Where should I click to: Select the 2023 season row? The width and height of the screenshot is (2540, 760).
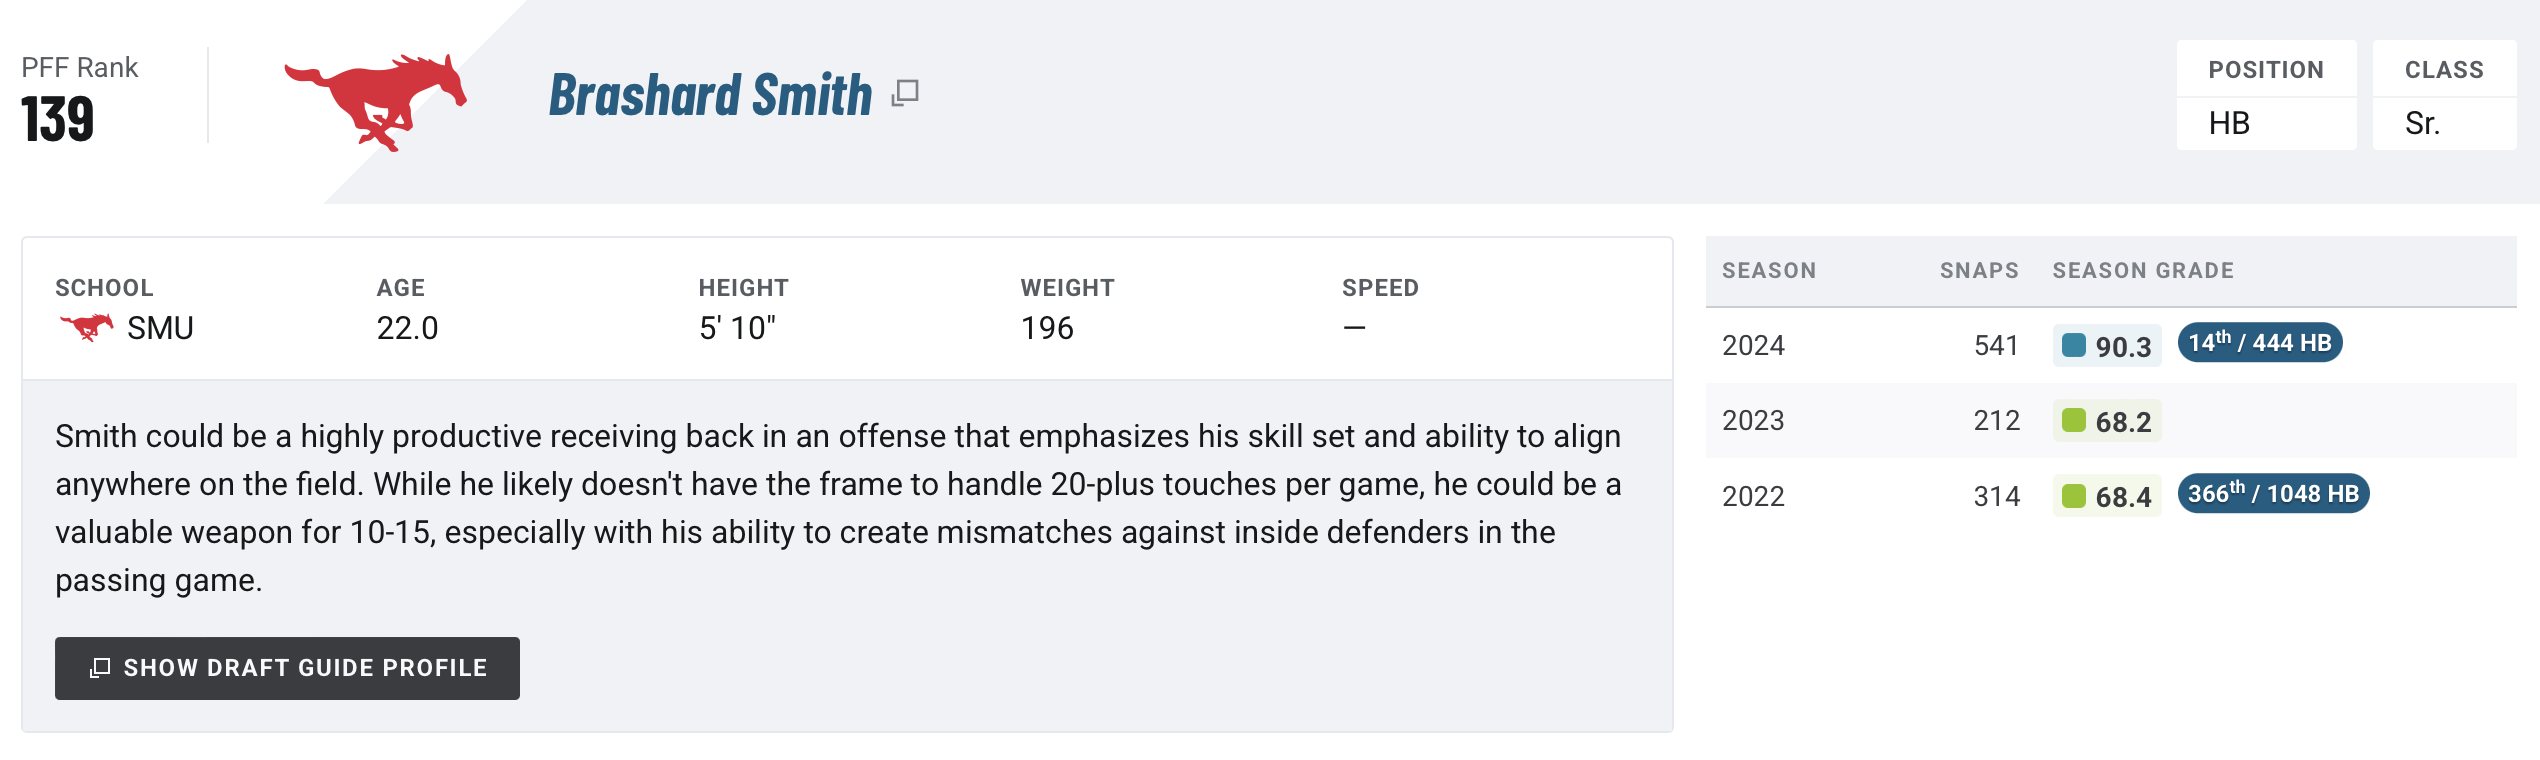click(2111, 420)
